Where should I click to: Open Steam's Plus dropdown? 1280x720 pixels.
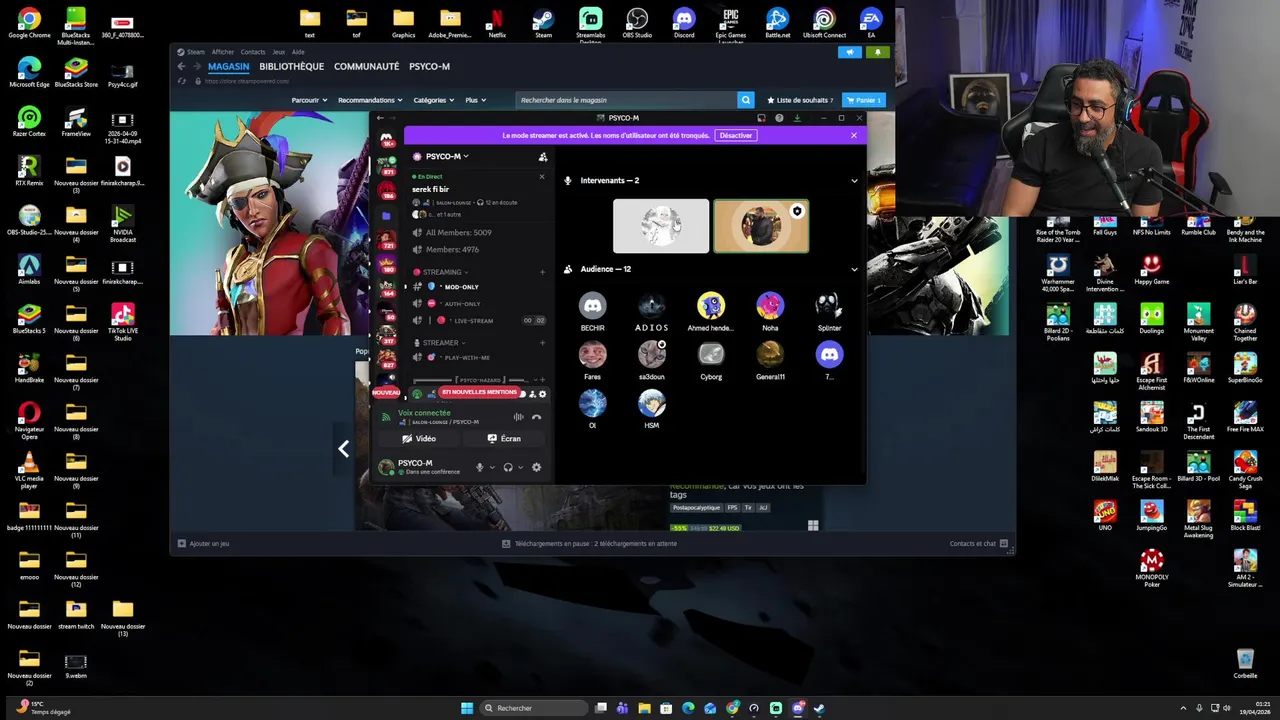[x=475, y=100]
